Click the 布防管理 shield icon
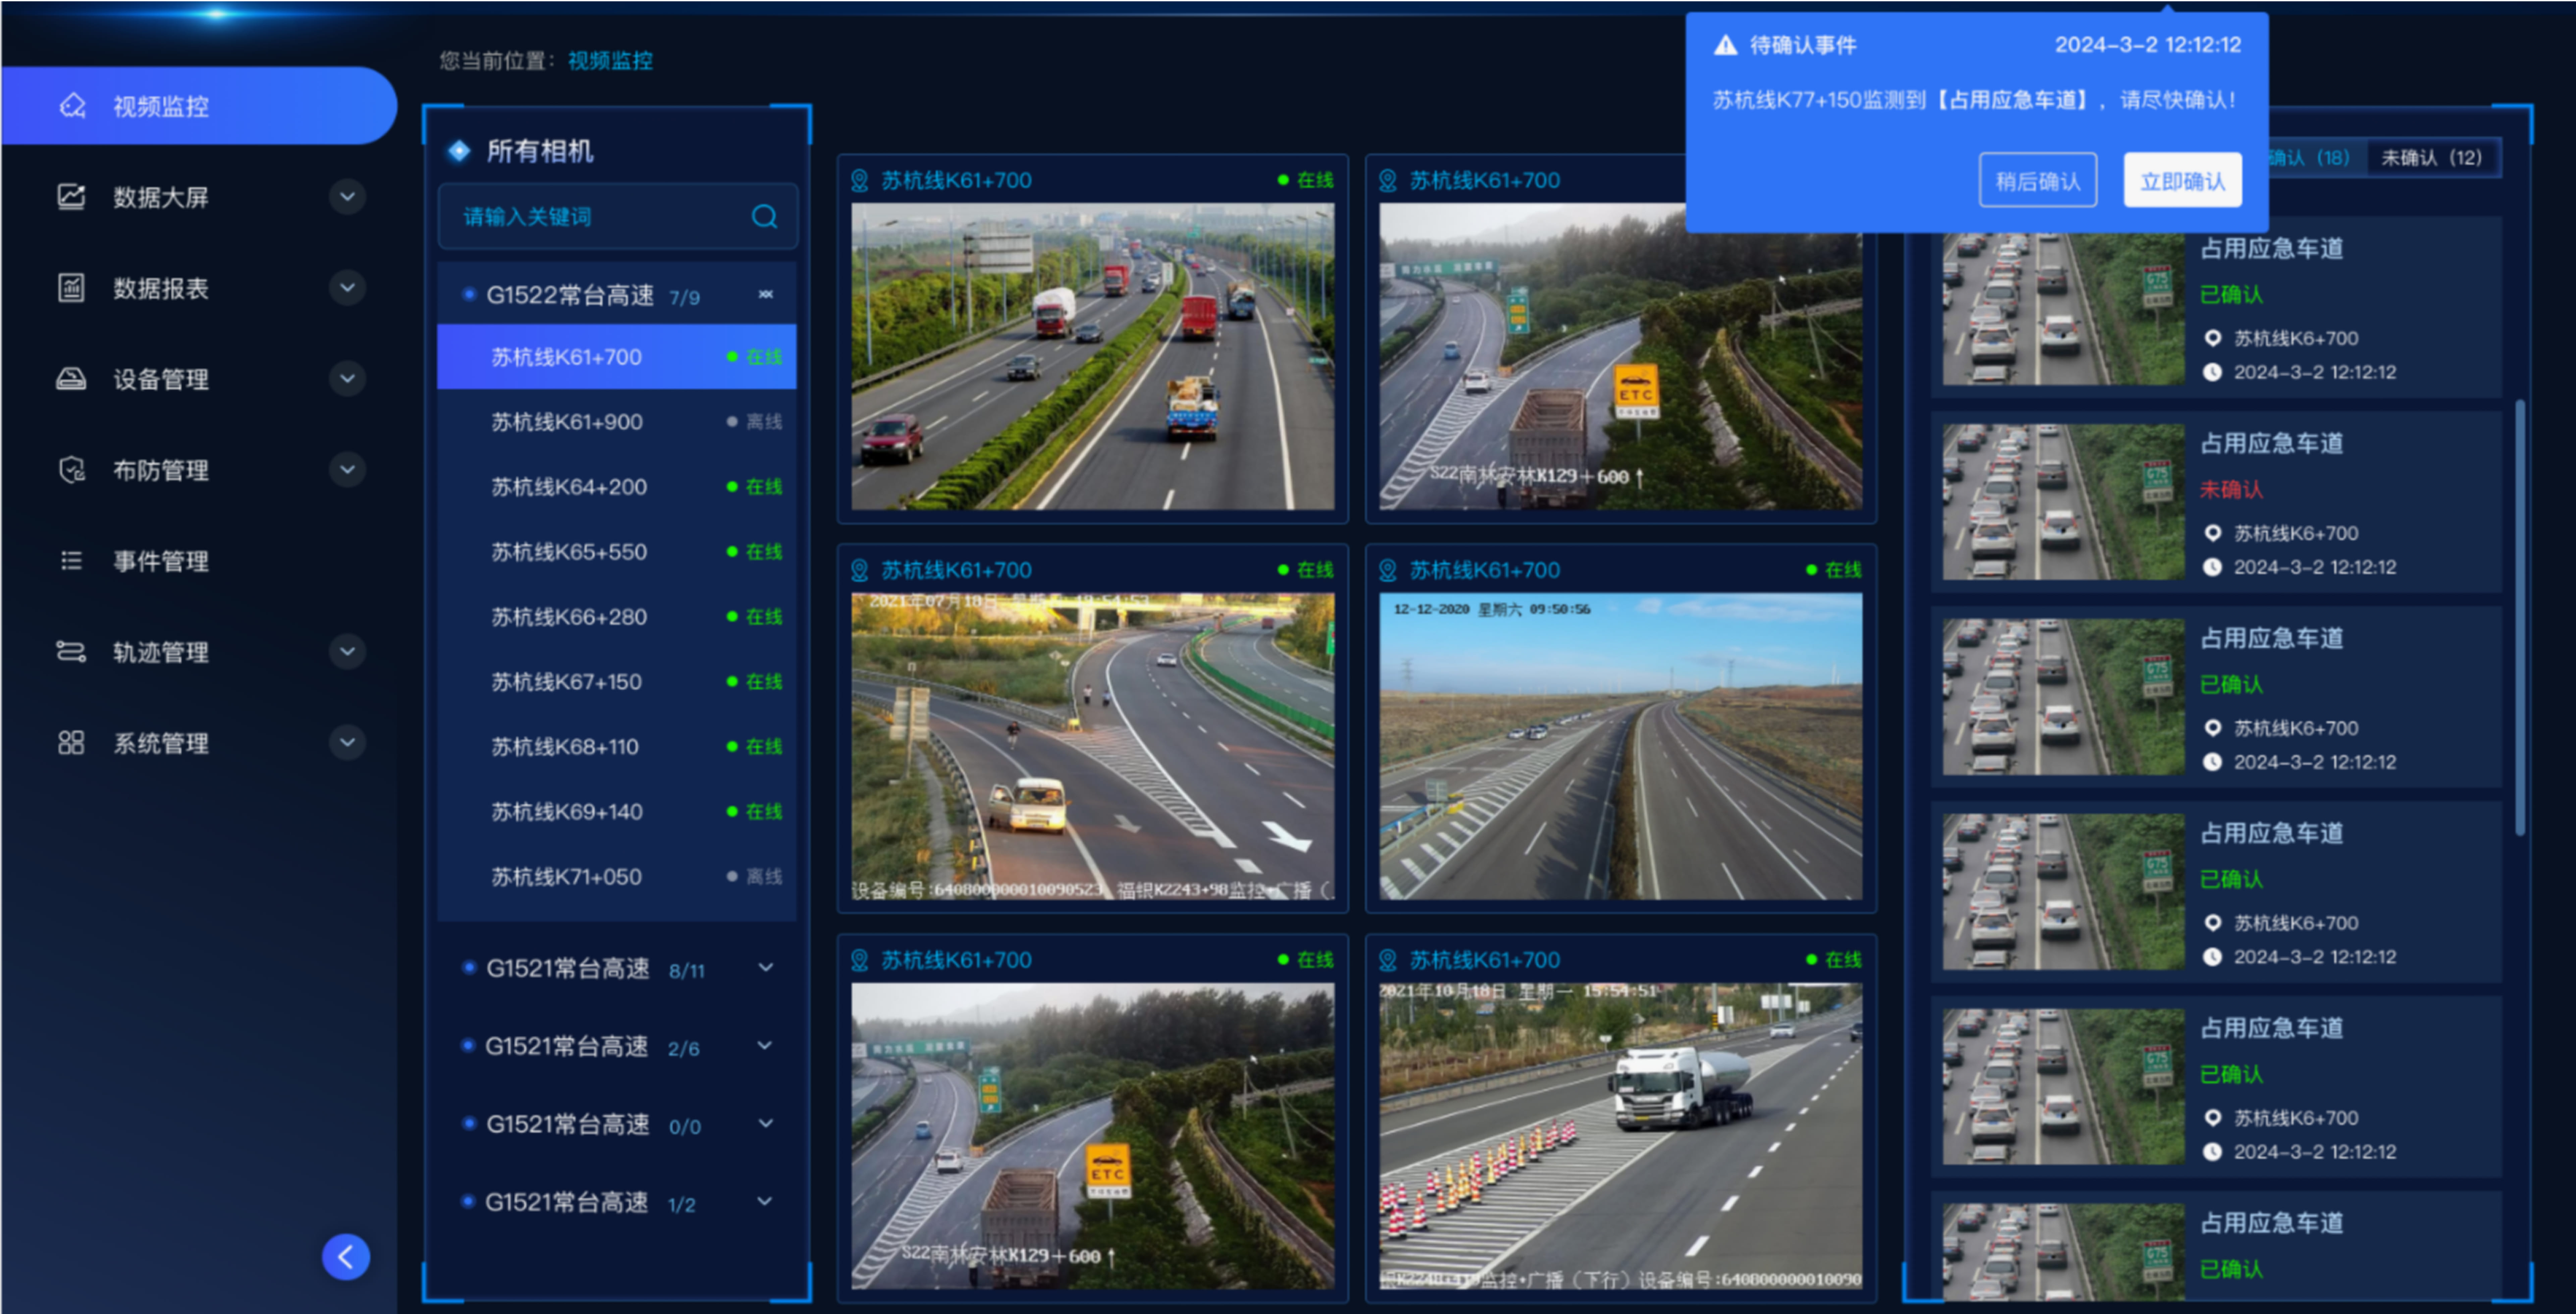This screenshot has width=2576, height=1314. click(x=71, y=470)
